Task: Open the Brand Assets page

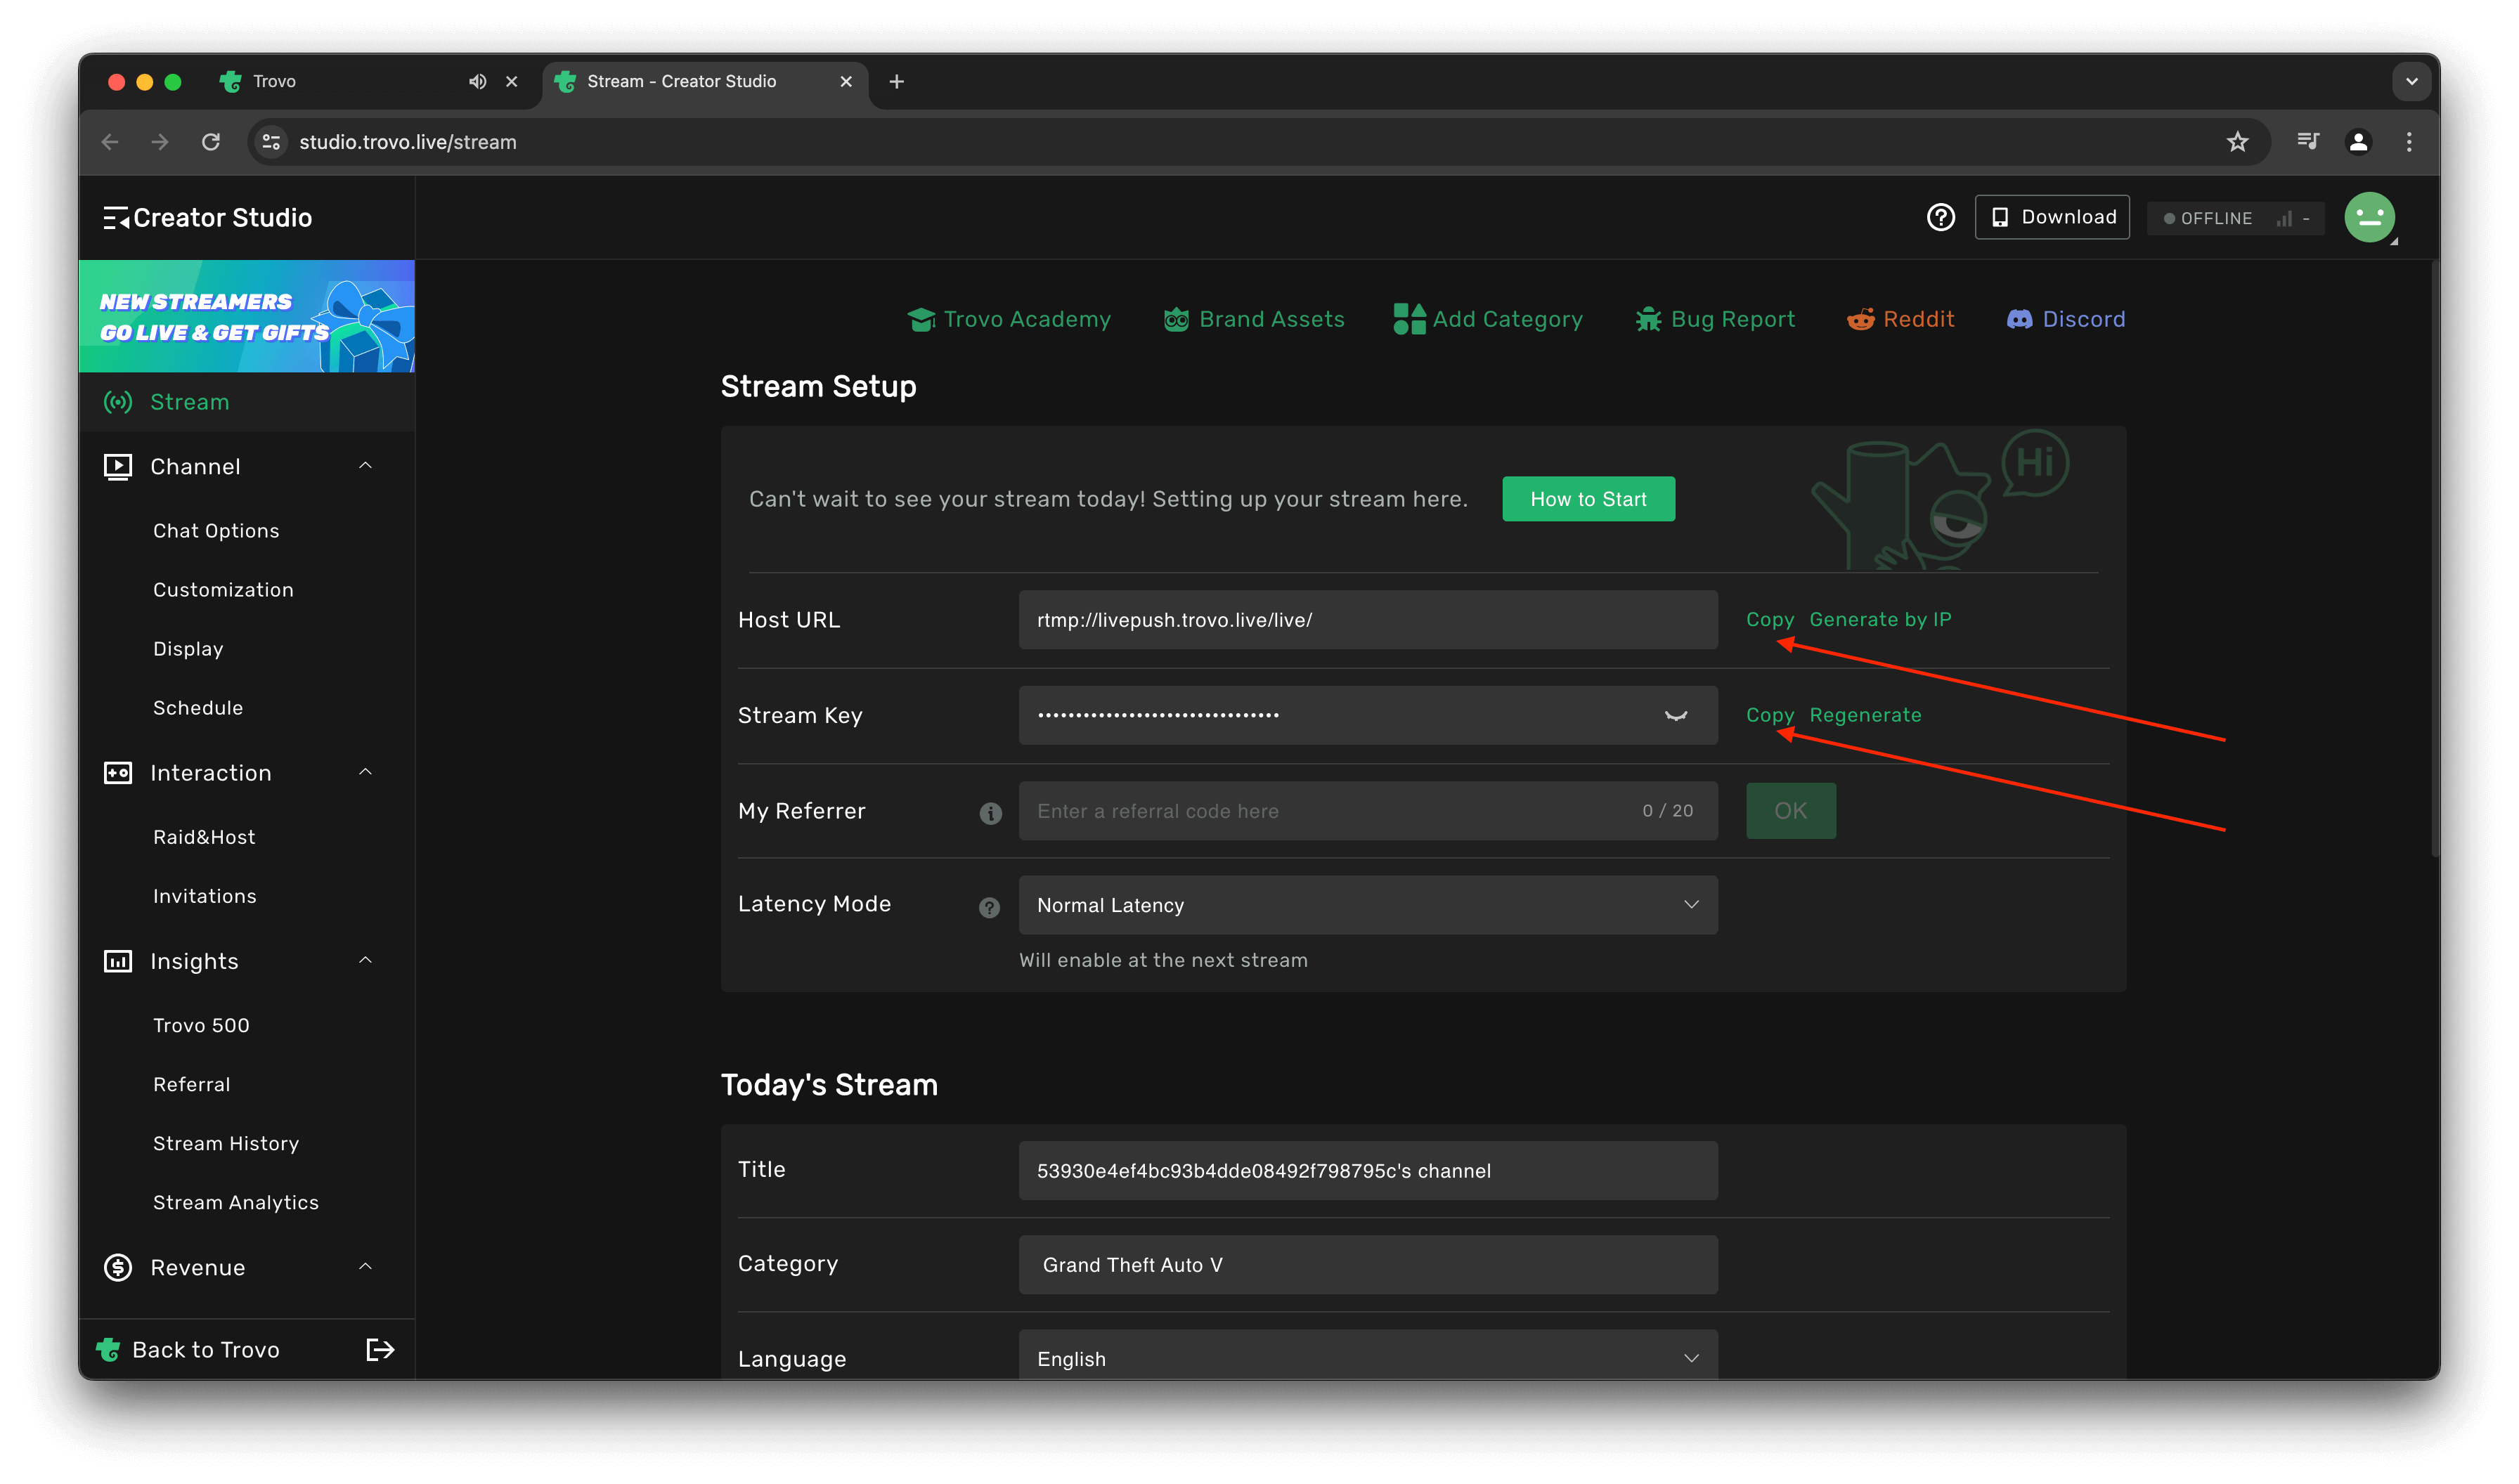Action: 1253,318
